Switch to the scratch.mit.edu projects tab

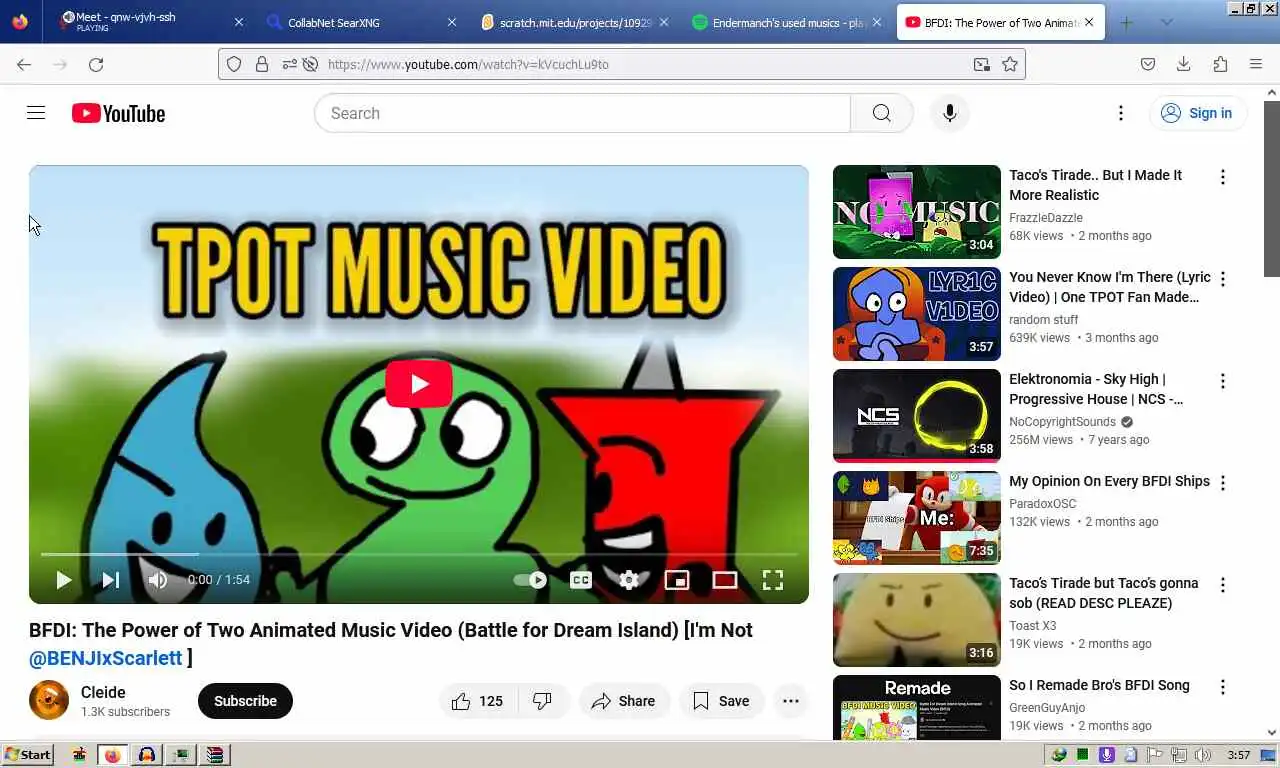click(x=572, y=22)
